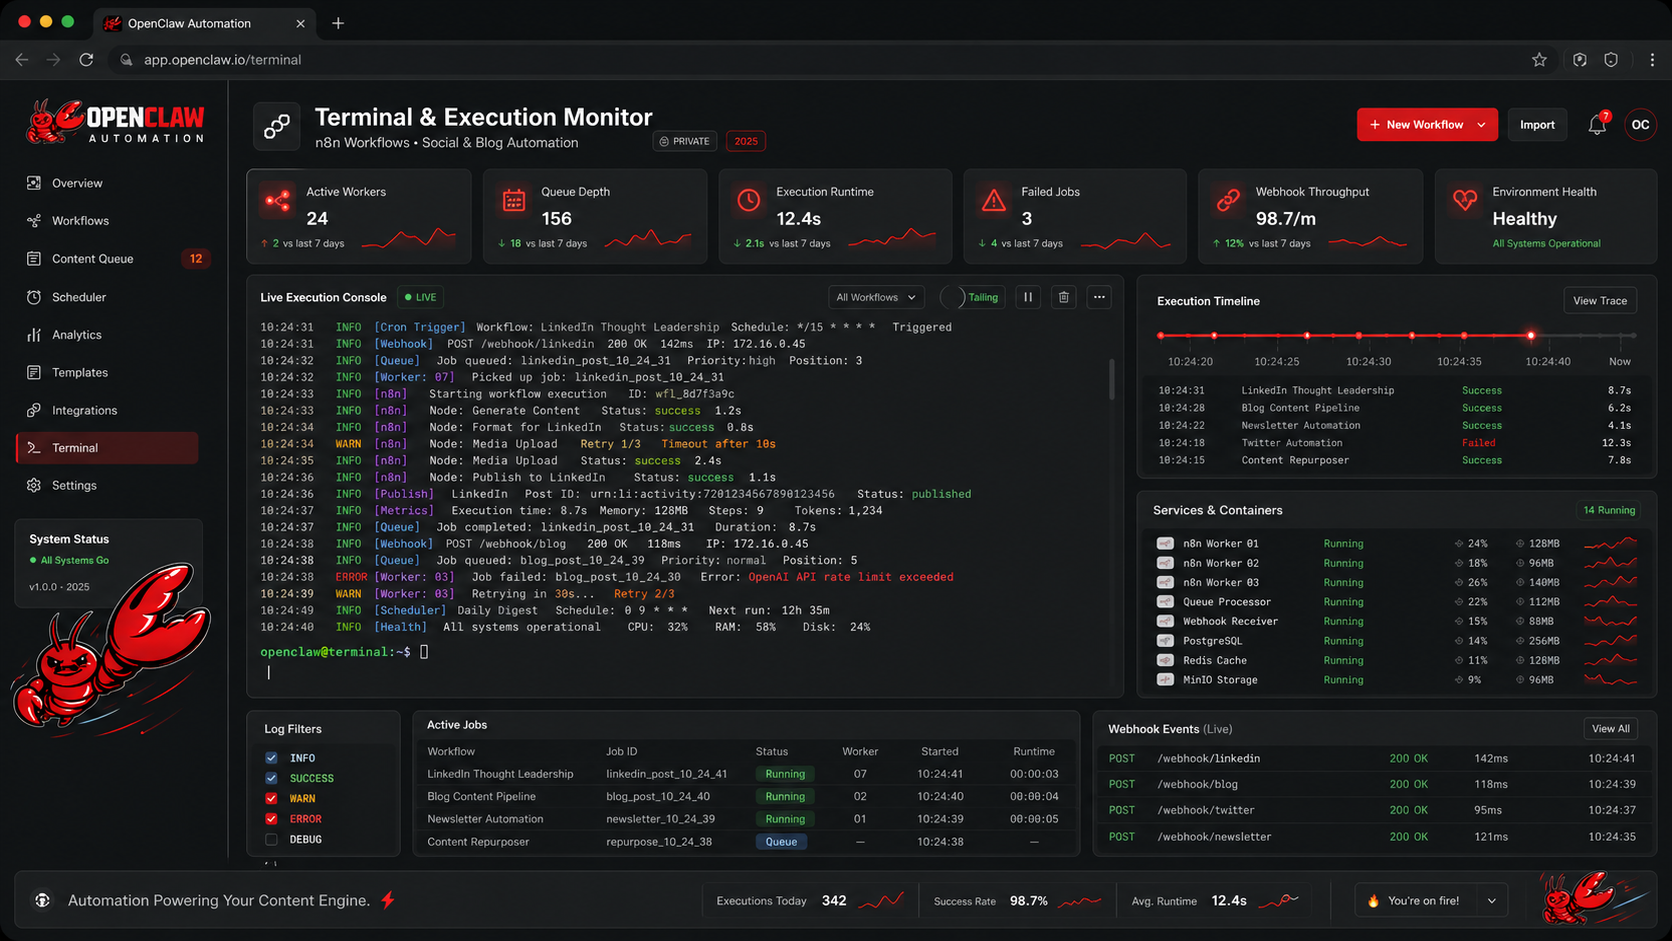The image size is (1672, 941).
Task: Open the All Workflows dropdown
Action: click(874, 297)
